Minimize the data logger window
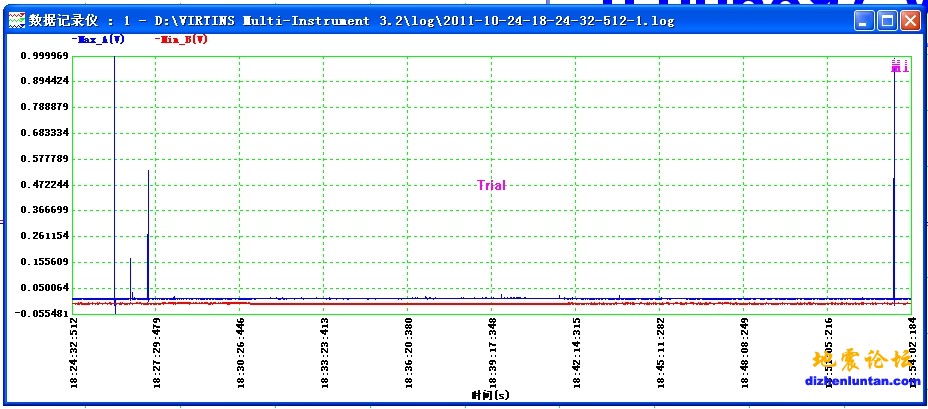The height and width of the screenshot is (409, 928). (863, 20)
